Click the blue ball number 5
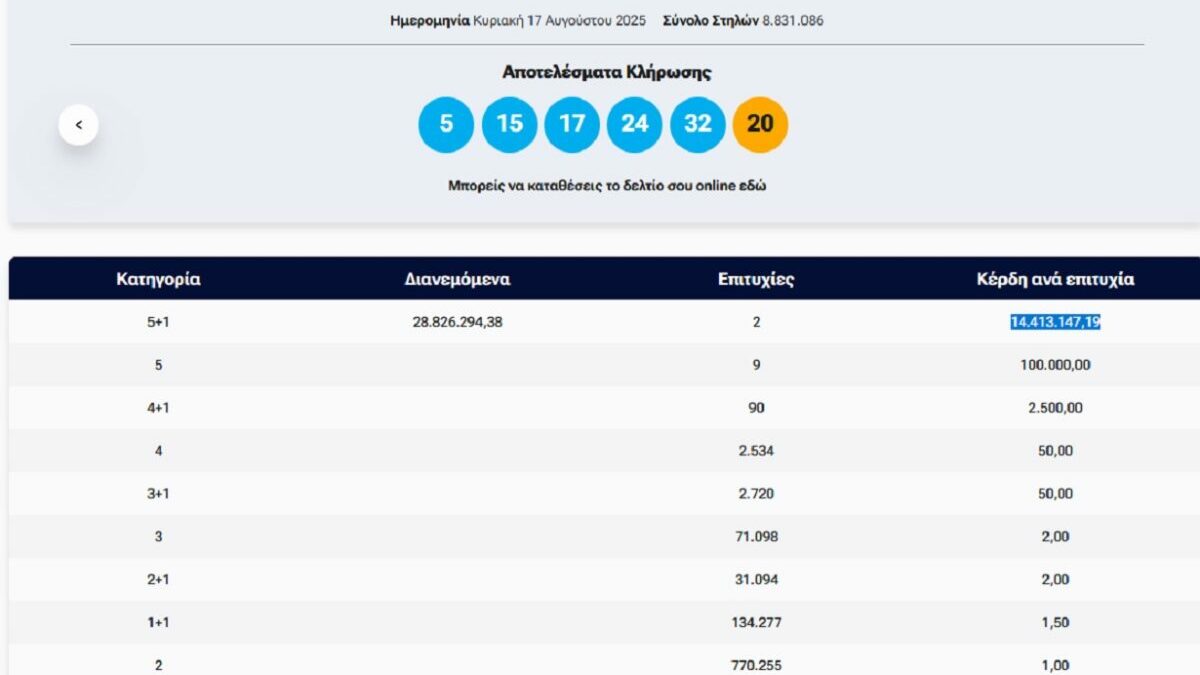The height and width of the screenshot is (675, 1200). coord(446,125)
